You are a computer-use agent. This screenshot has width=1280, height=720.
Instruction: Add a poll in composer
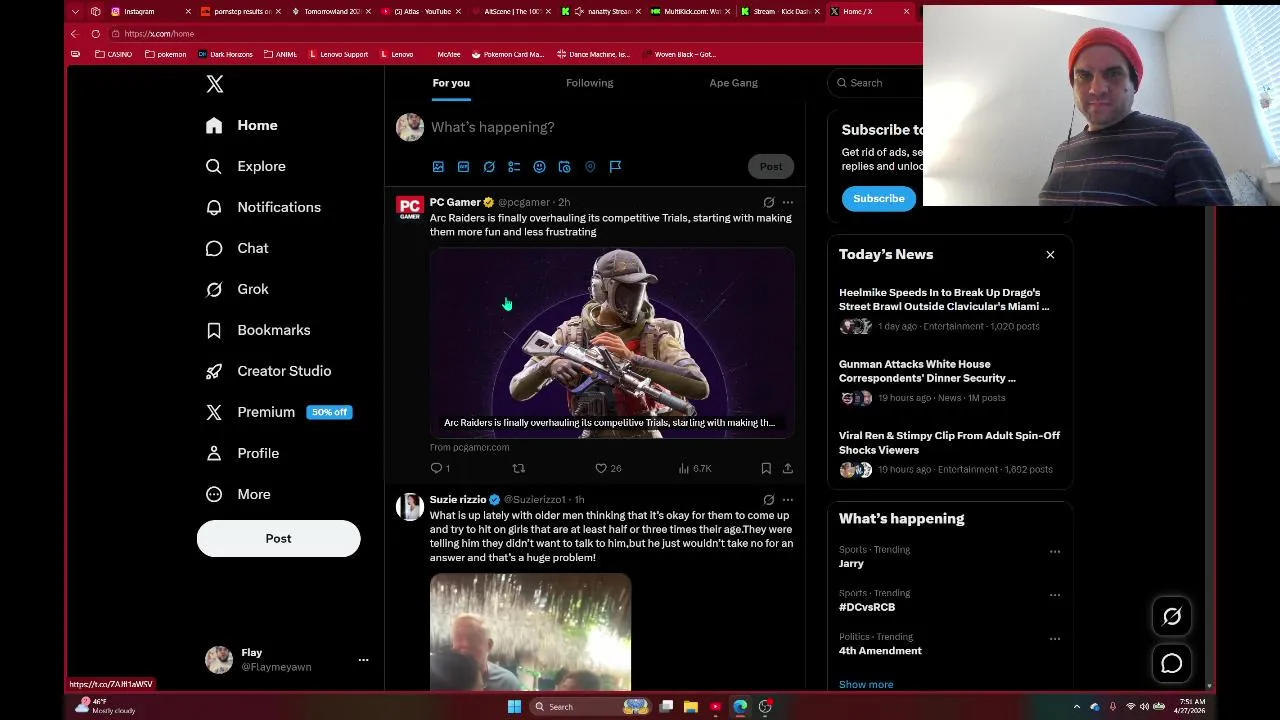[x=514, y=167]
